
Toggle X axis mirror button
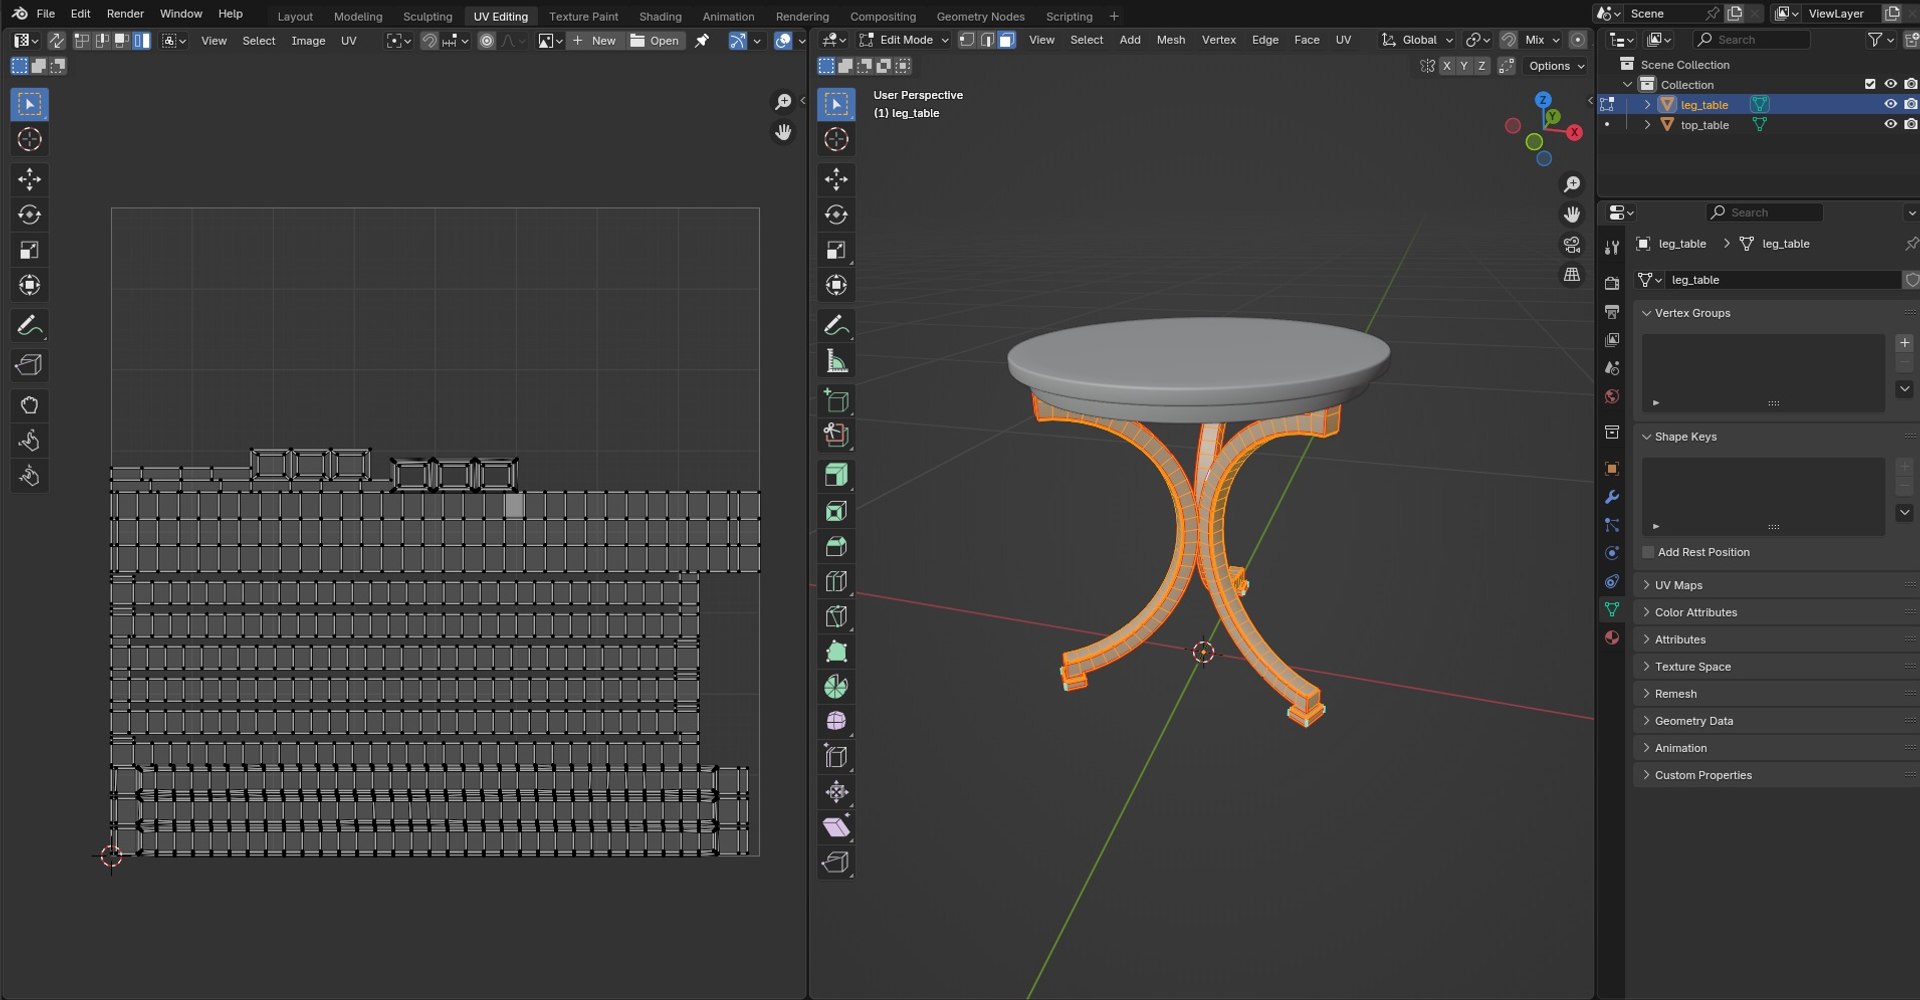click(x=1446, y=66)
